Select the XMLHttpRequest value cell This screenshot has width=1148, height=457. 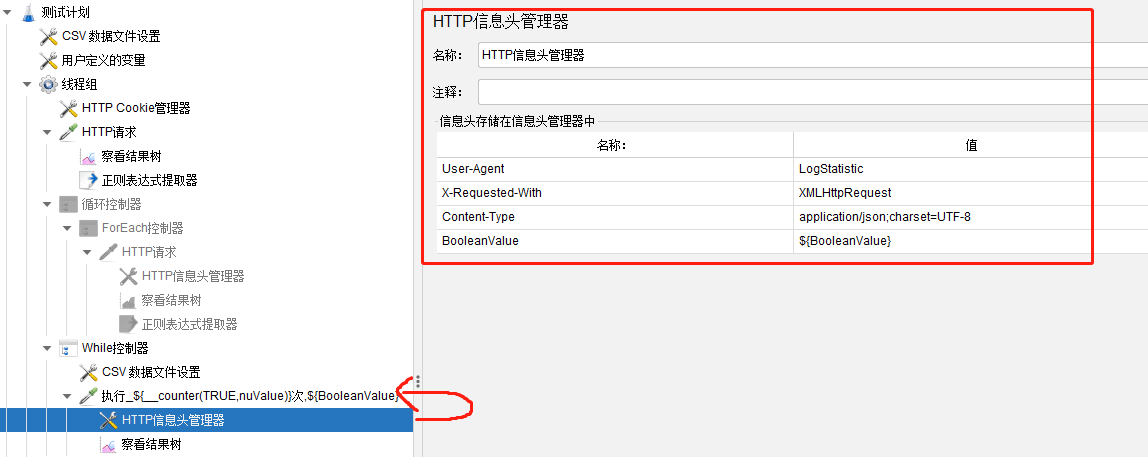(971, 193)
